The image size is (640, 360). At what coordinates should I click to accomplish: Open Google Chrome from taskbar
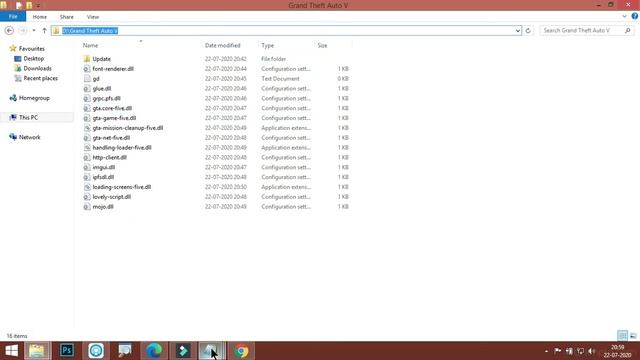(x=241, y=351)
